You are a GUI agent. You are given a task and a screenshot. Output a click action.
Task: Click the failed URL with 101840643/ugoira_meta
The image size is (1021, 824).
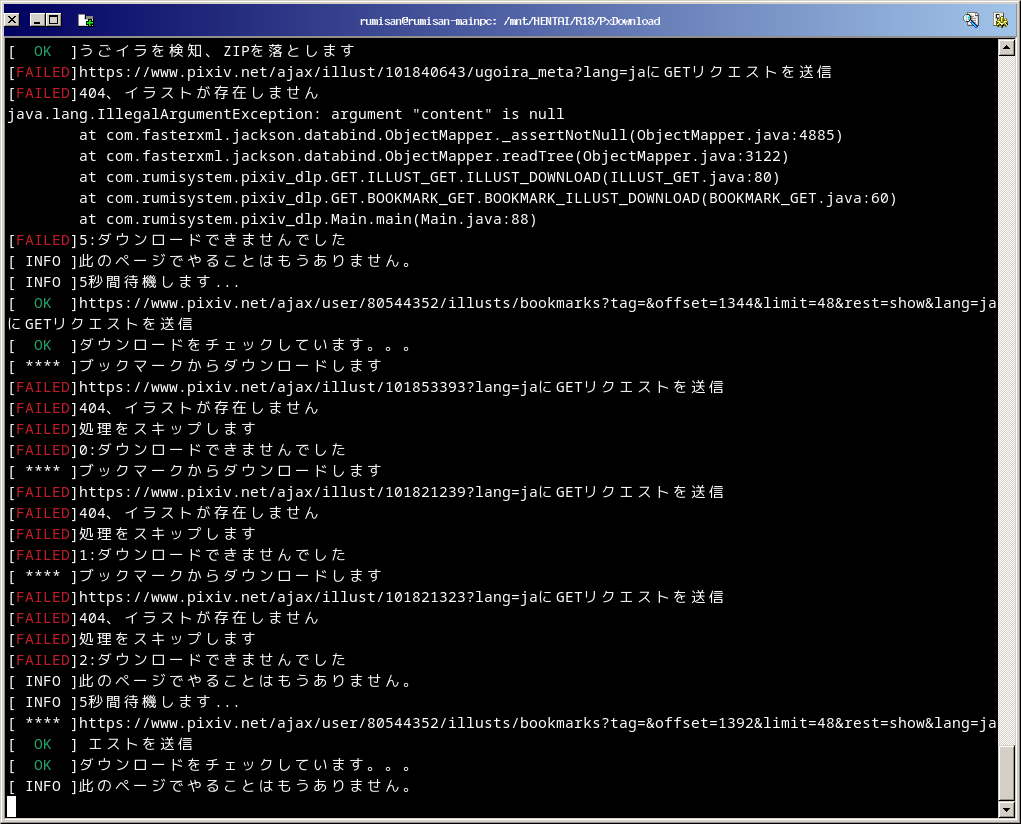pos(455,72)
